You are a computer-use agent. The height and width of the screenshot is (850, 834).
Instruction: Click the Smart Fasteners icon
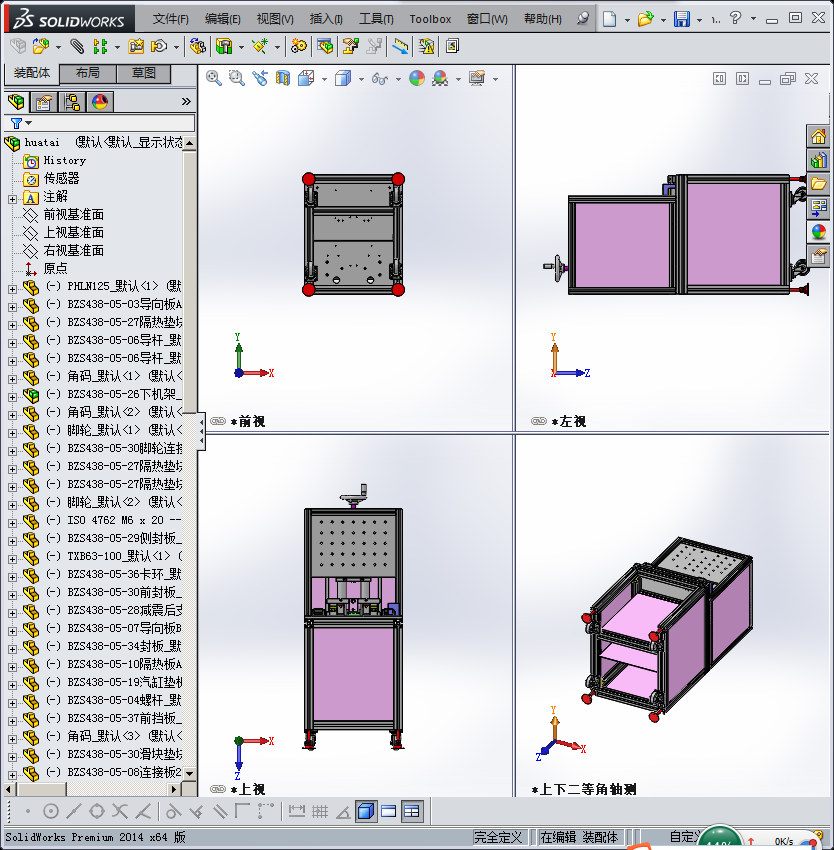click(136, 47)
